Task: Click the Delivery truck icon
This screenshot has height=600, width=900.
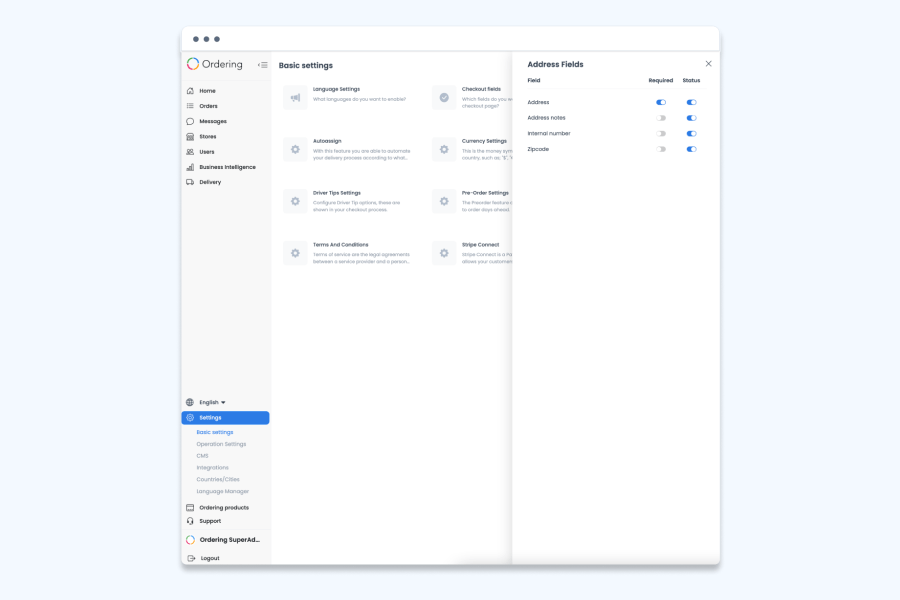Action: pyautogui.click(x=190, y=181)
